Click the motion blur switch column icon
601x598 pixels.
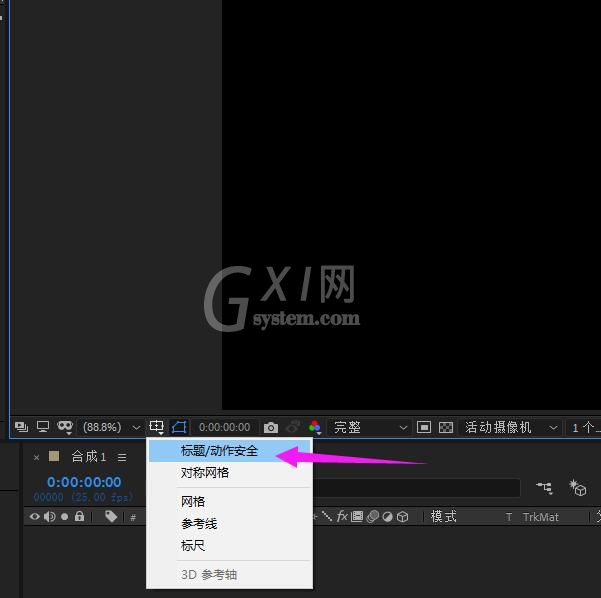(373, 517)
